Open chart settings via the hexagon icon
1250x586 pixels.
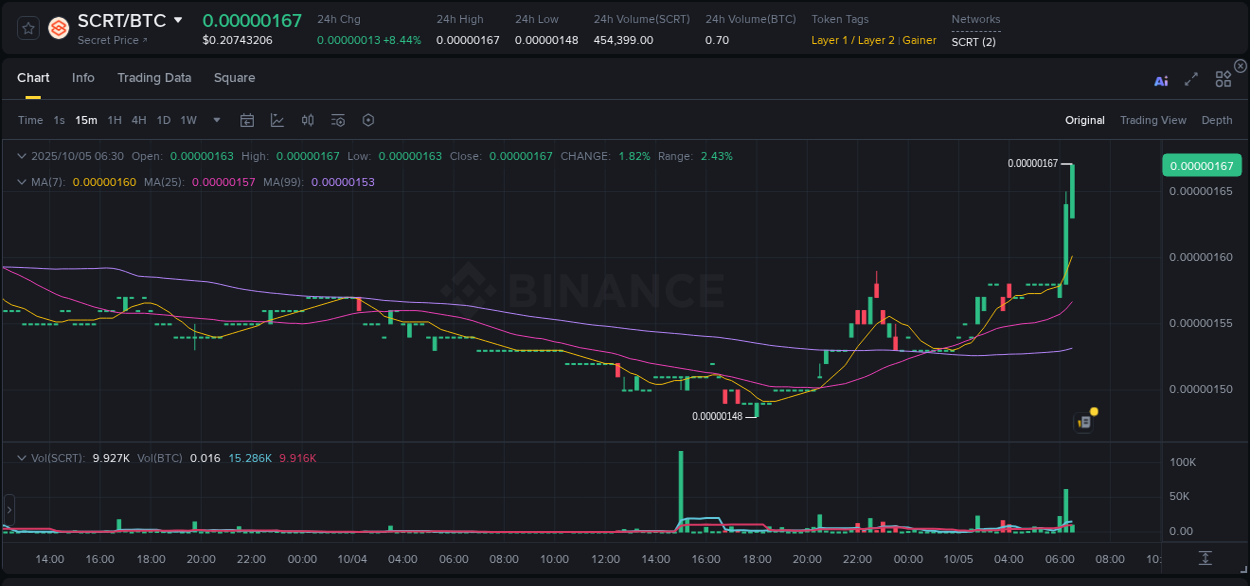[368, 120]
